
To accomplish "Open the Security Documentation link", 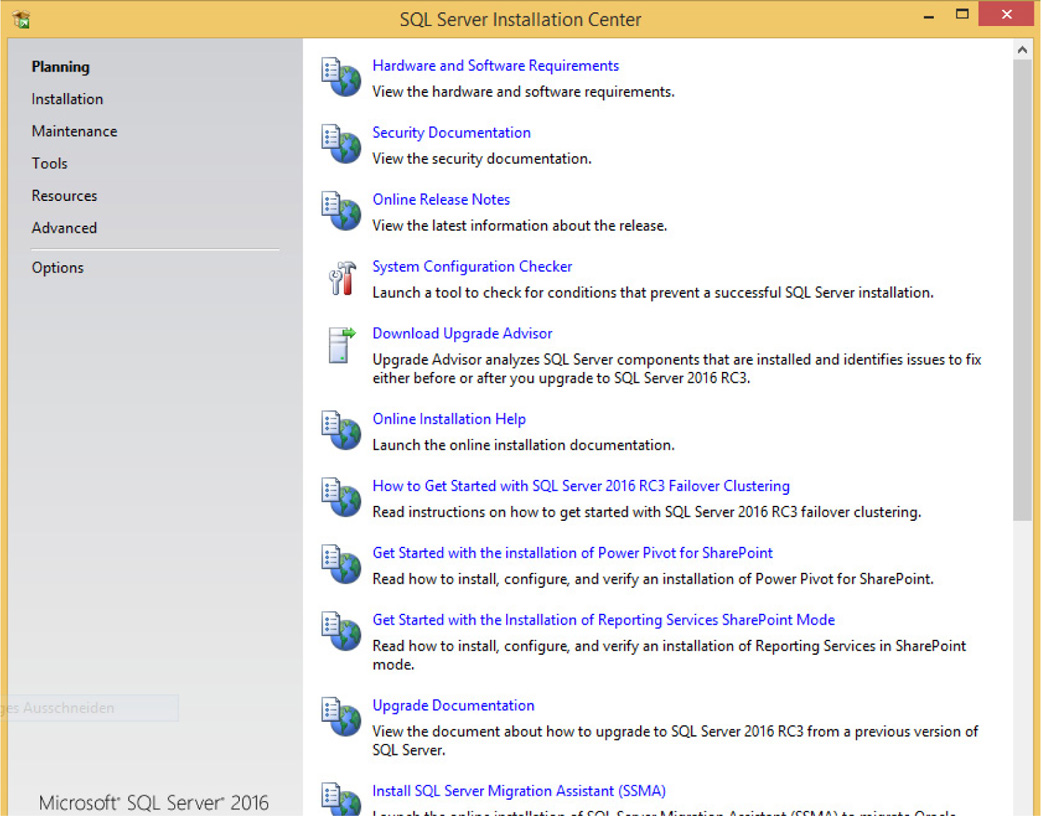I will [x=451, y=133].
